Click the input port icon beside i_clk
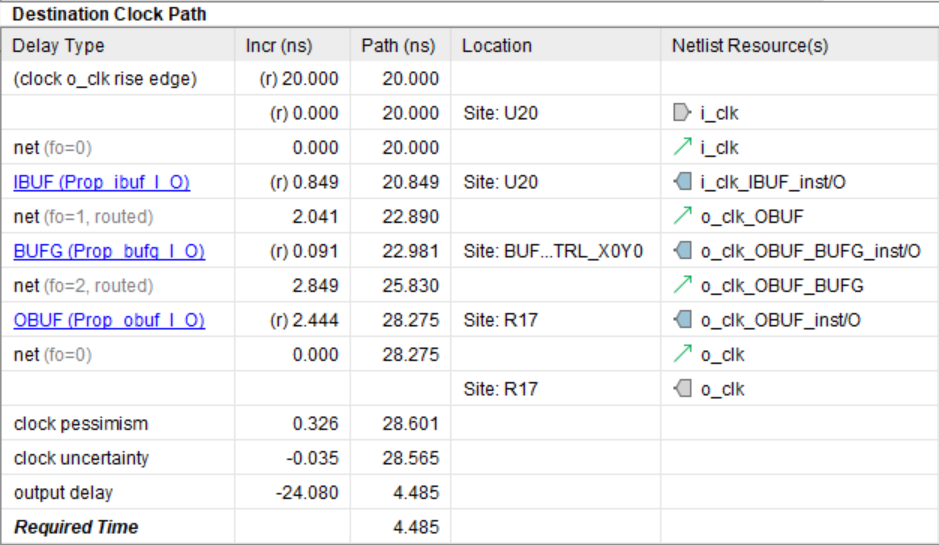This screenshot has width=939, height=545. 682,113
